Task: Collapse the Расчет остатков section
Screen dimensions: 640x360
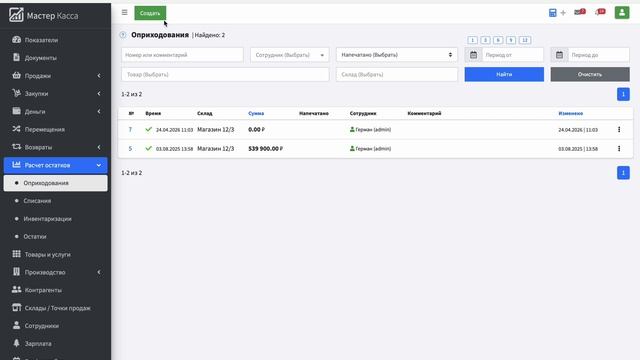Action: (x=56, y=165)
